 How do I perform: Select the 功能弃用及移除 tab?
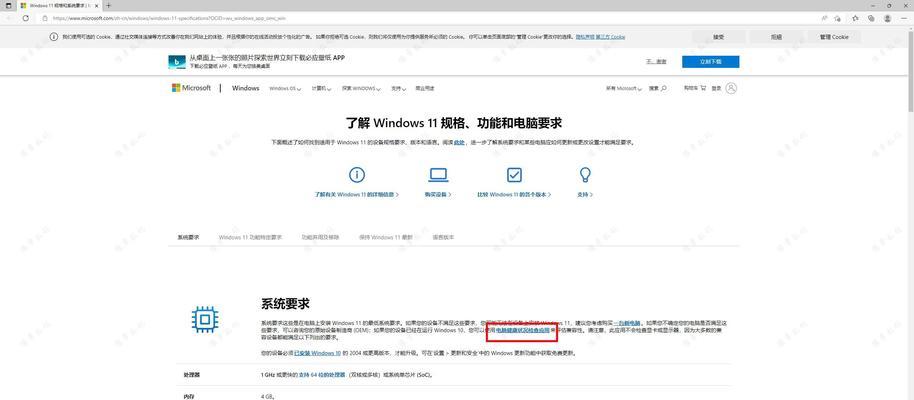320,237
